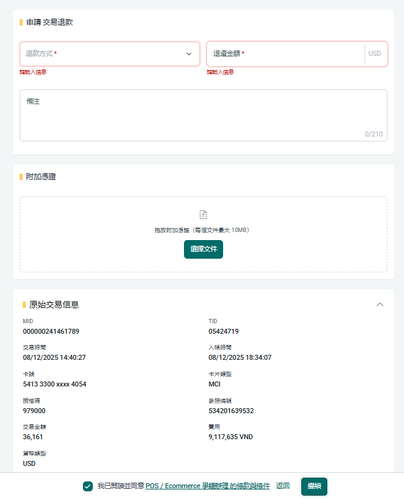Select the transaction amount 36,161
Screen dimensions: 404x500
click(33, 437)
